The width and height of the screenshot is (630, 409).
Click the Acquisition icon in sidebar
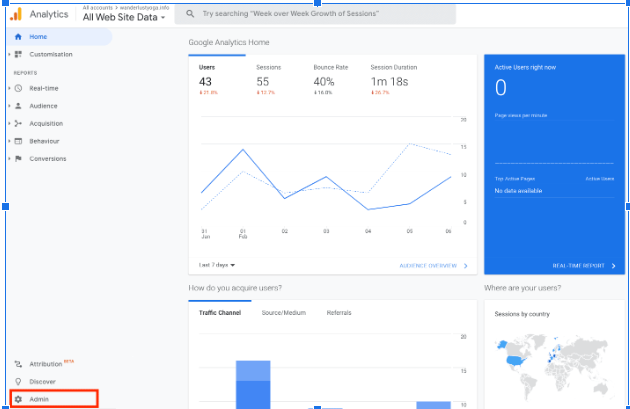pos(19,123)
